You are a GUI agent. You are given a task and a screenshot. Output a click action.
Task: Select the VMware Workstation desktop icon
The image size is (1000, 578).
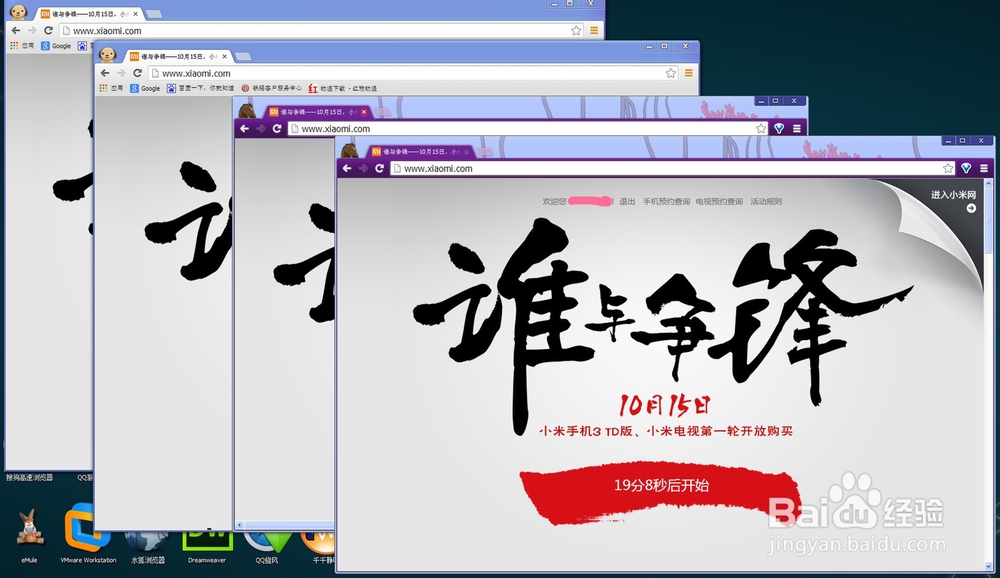pyautogui.click(x=88, y=535)
